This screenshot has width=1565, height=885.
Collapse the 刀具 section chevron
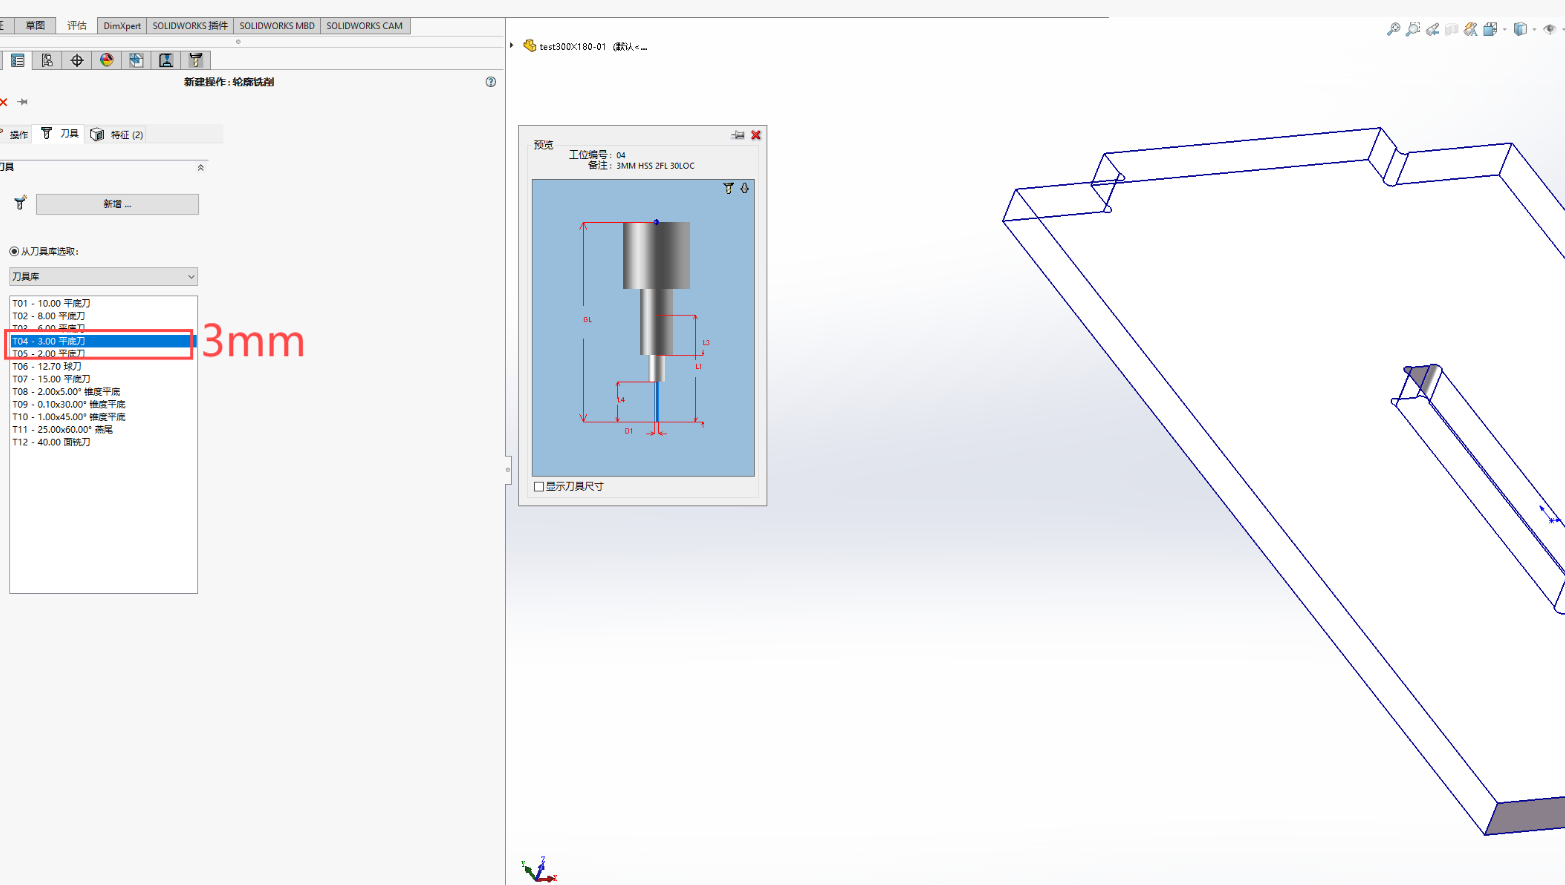click(x=201, y=168)
